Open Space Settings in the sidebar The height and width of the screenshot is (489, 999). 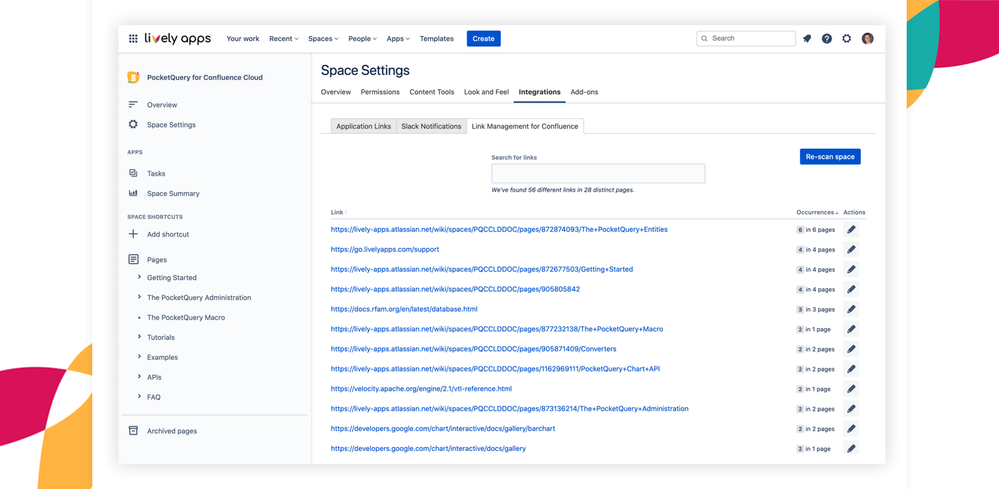171,125
